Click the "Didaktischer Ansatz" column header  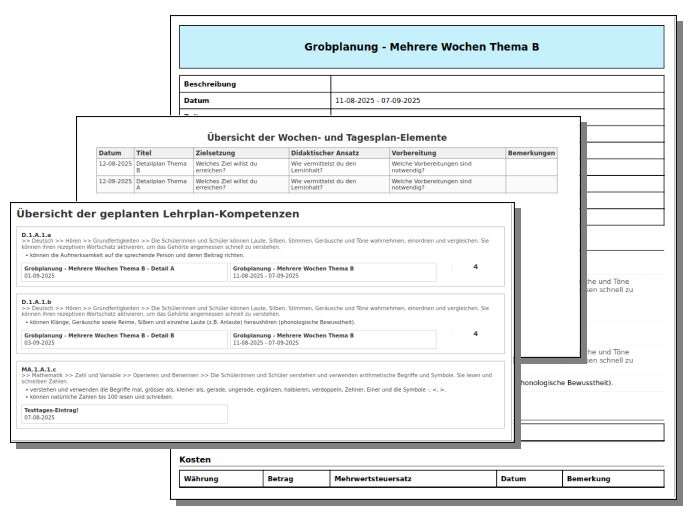click(339, 153)
